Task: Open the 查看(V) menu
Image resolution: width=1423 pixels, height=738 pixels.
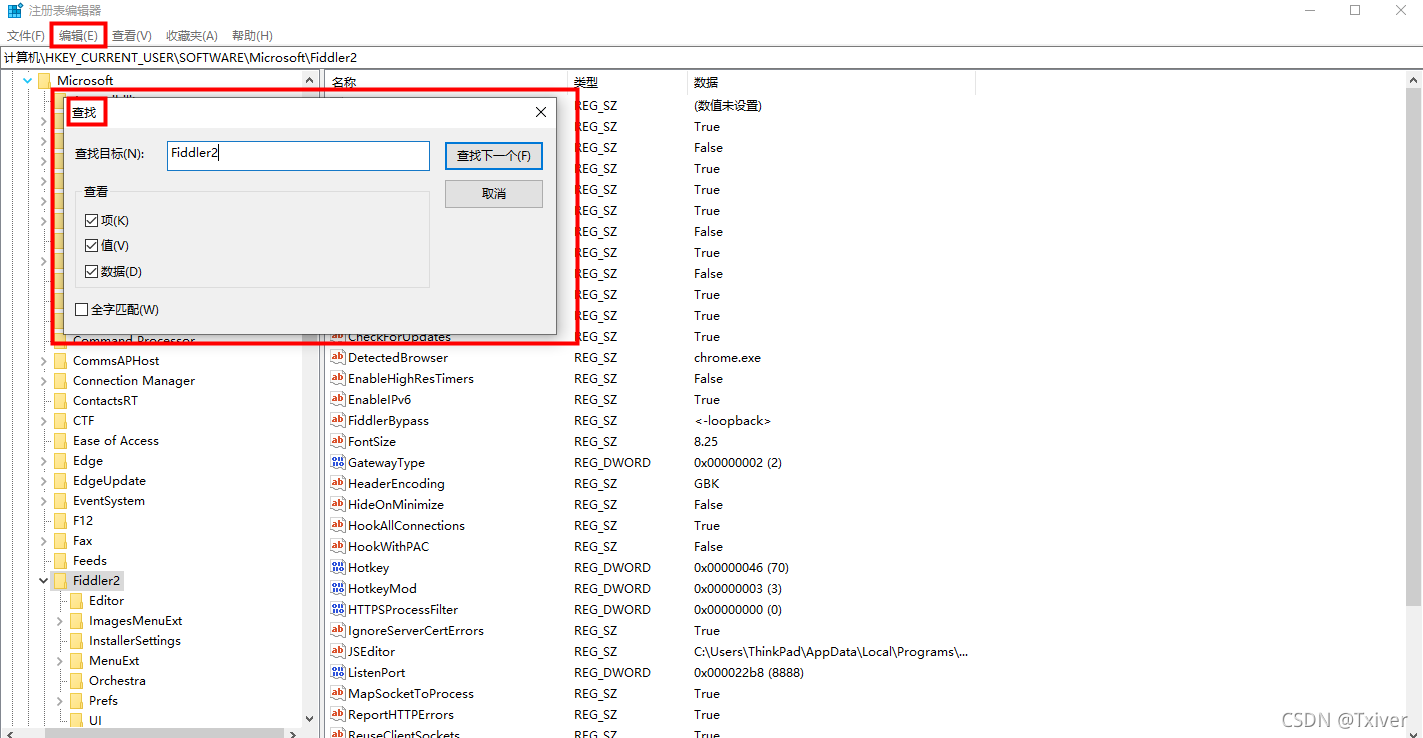Action: pyautogui.click(x=132, y=35)
